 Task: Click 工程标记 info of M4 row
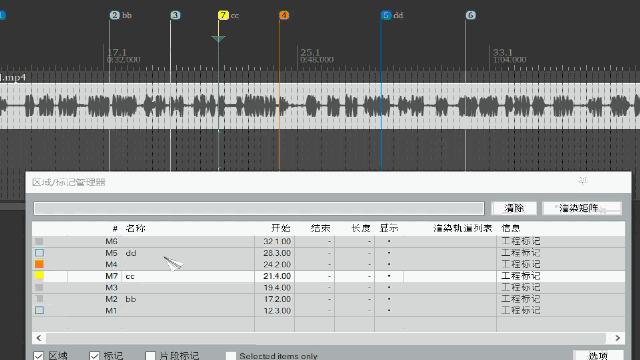[520, 264]
